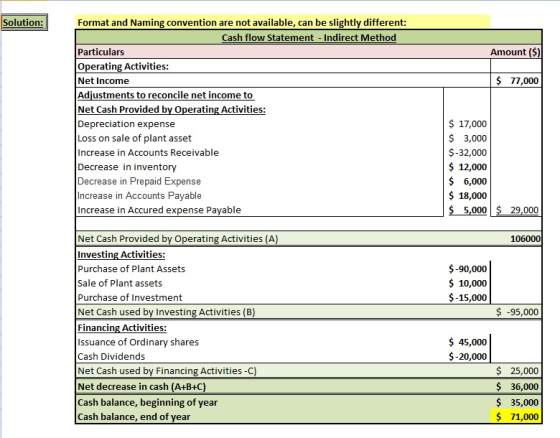560x438 pixels.
Task: Click Adjustments to reconcile net income to
Action: (166, 95)
